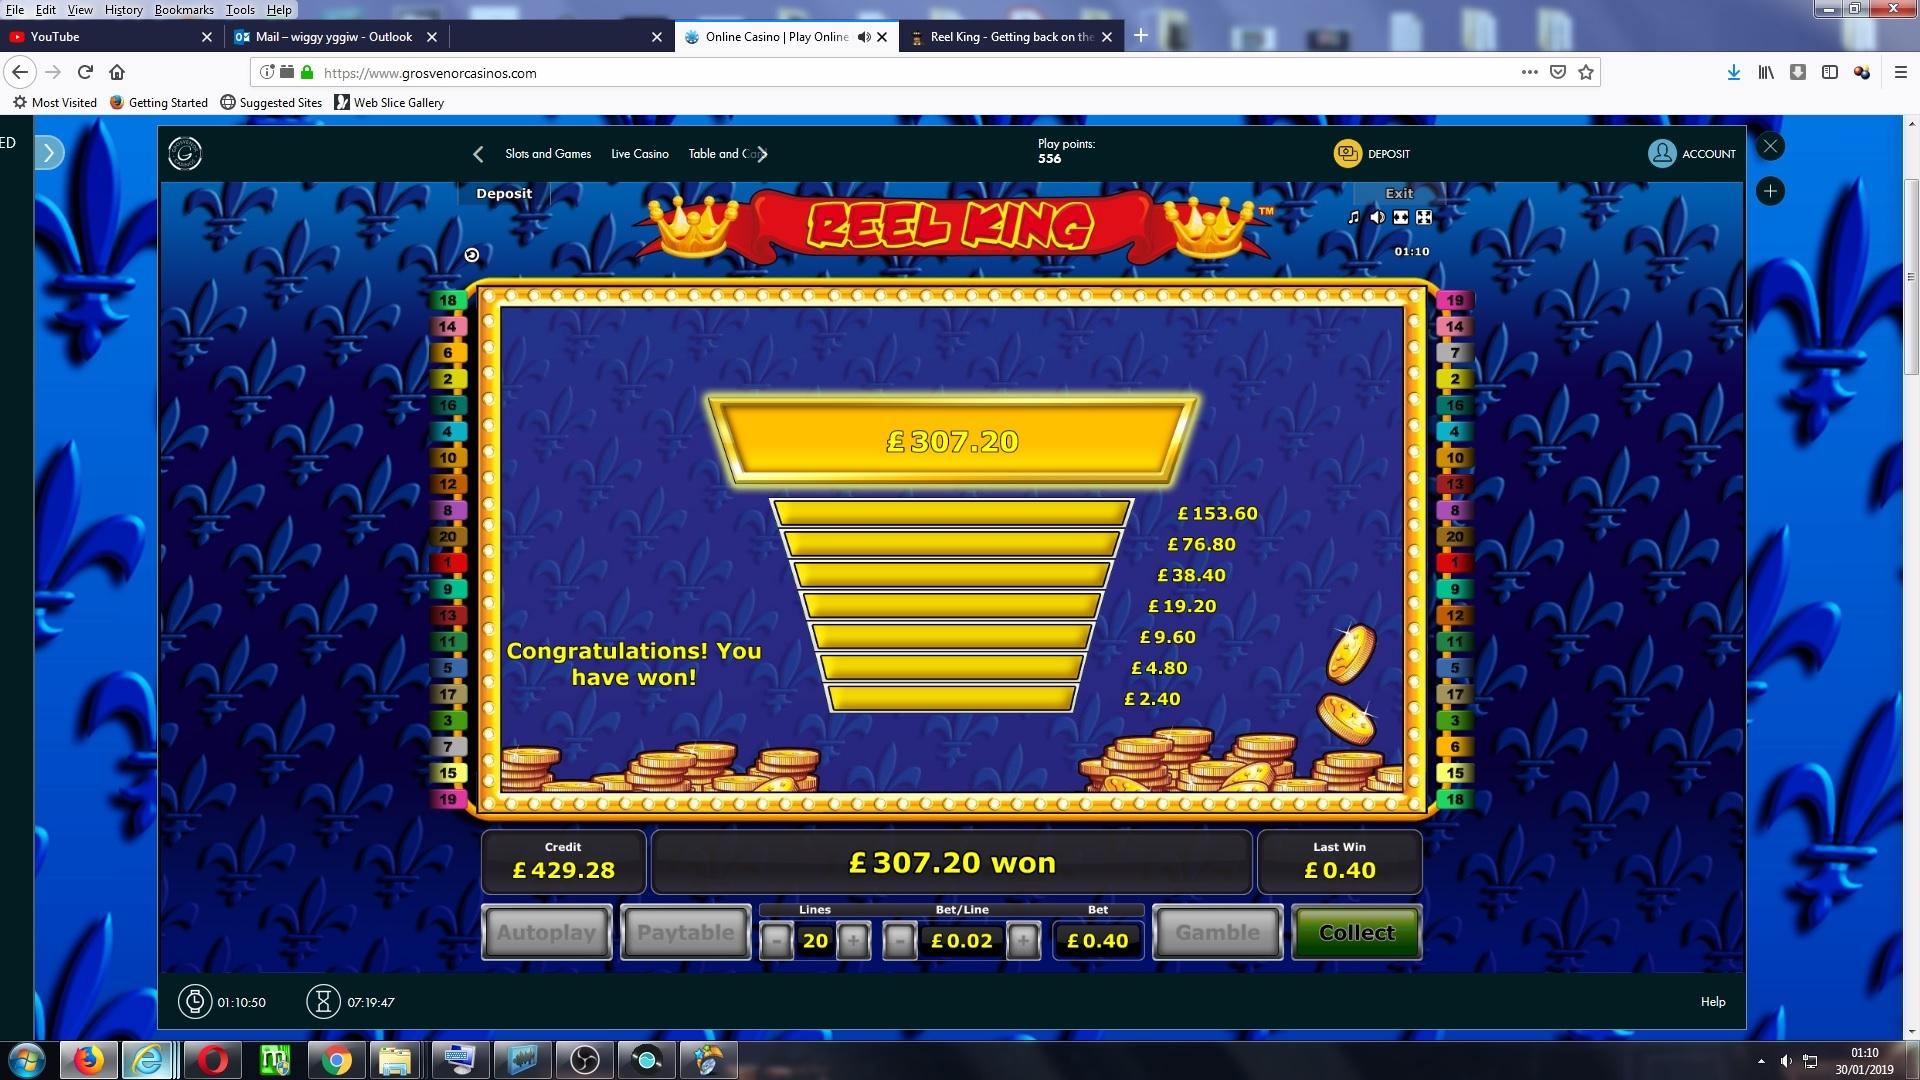Mute the Online Casino tab audio

[864, 37]
